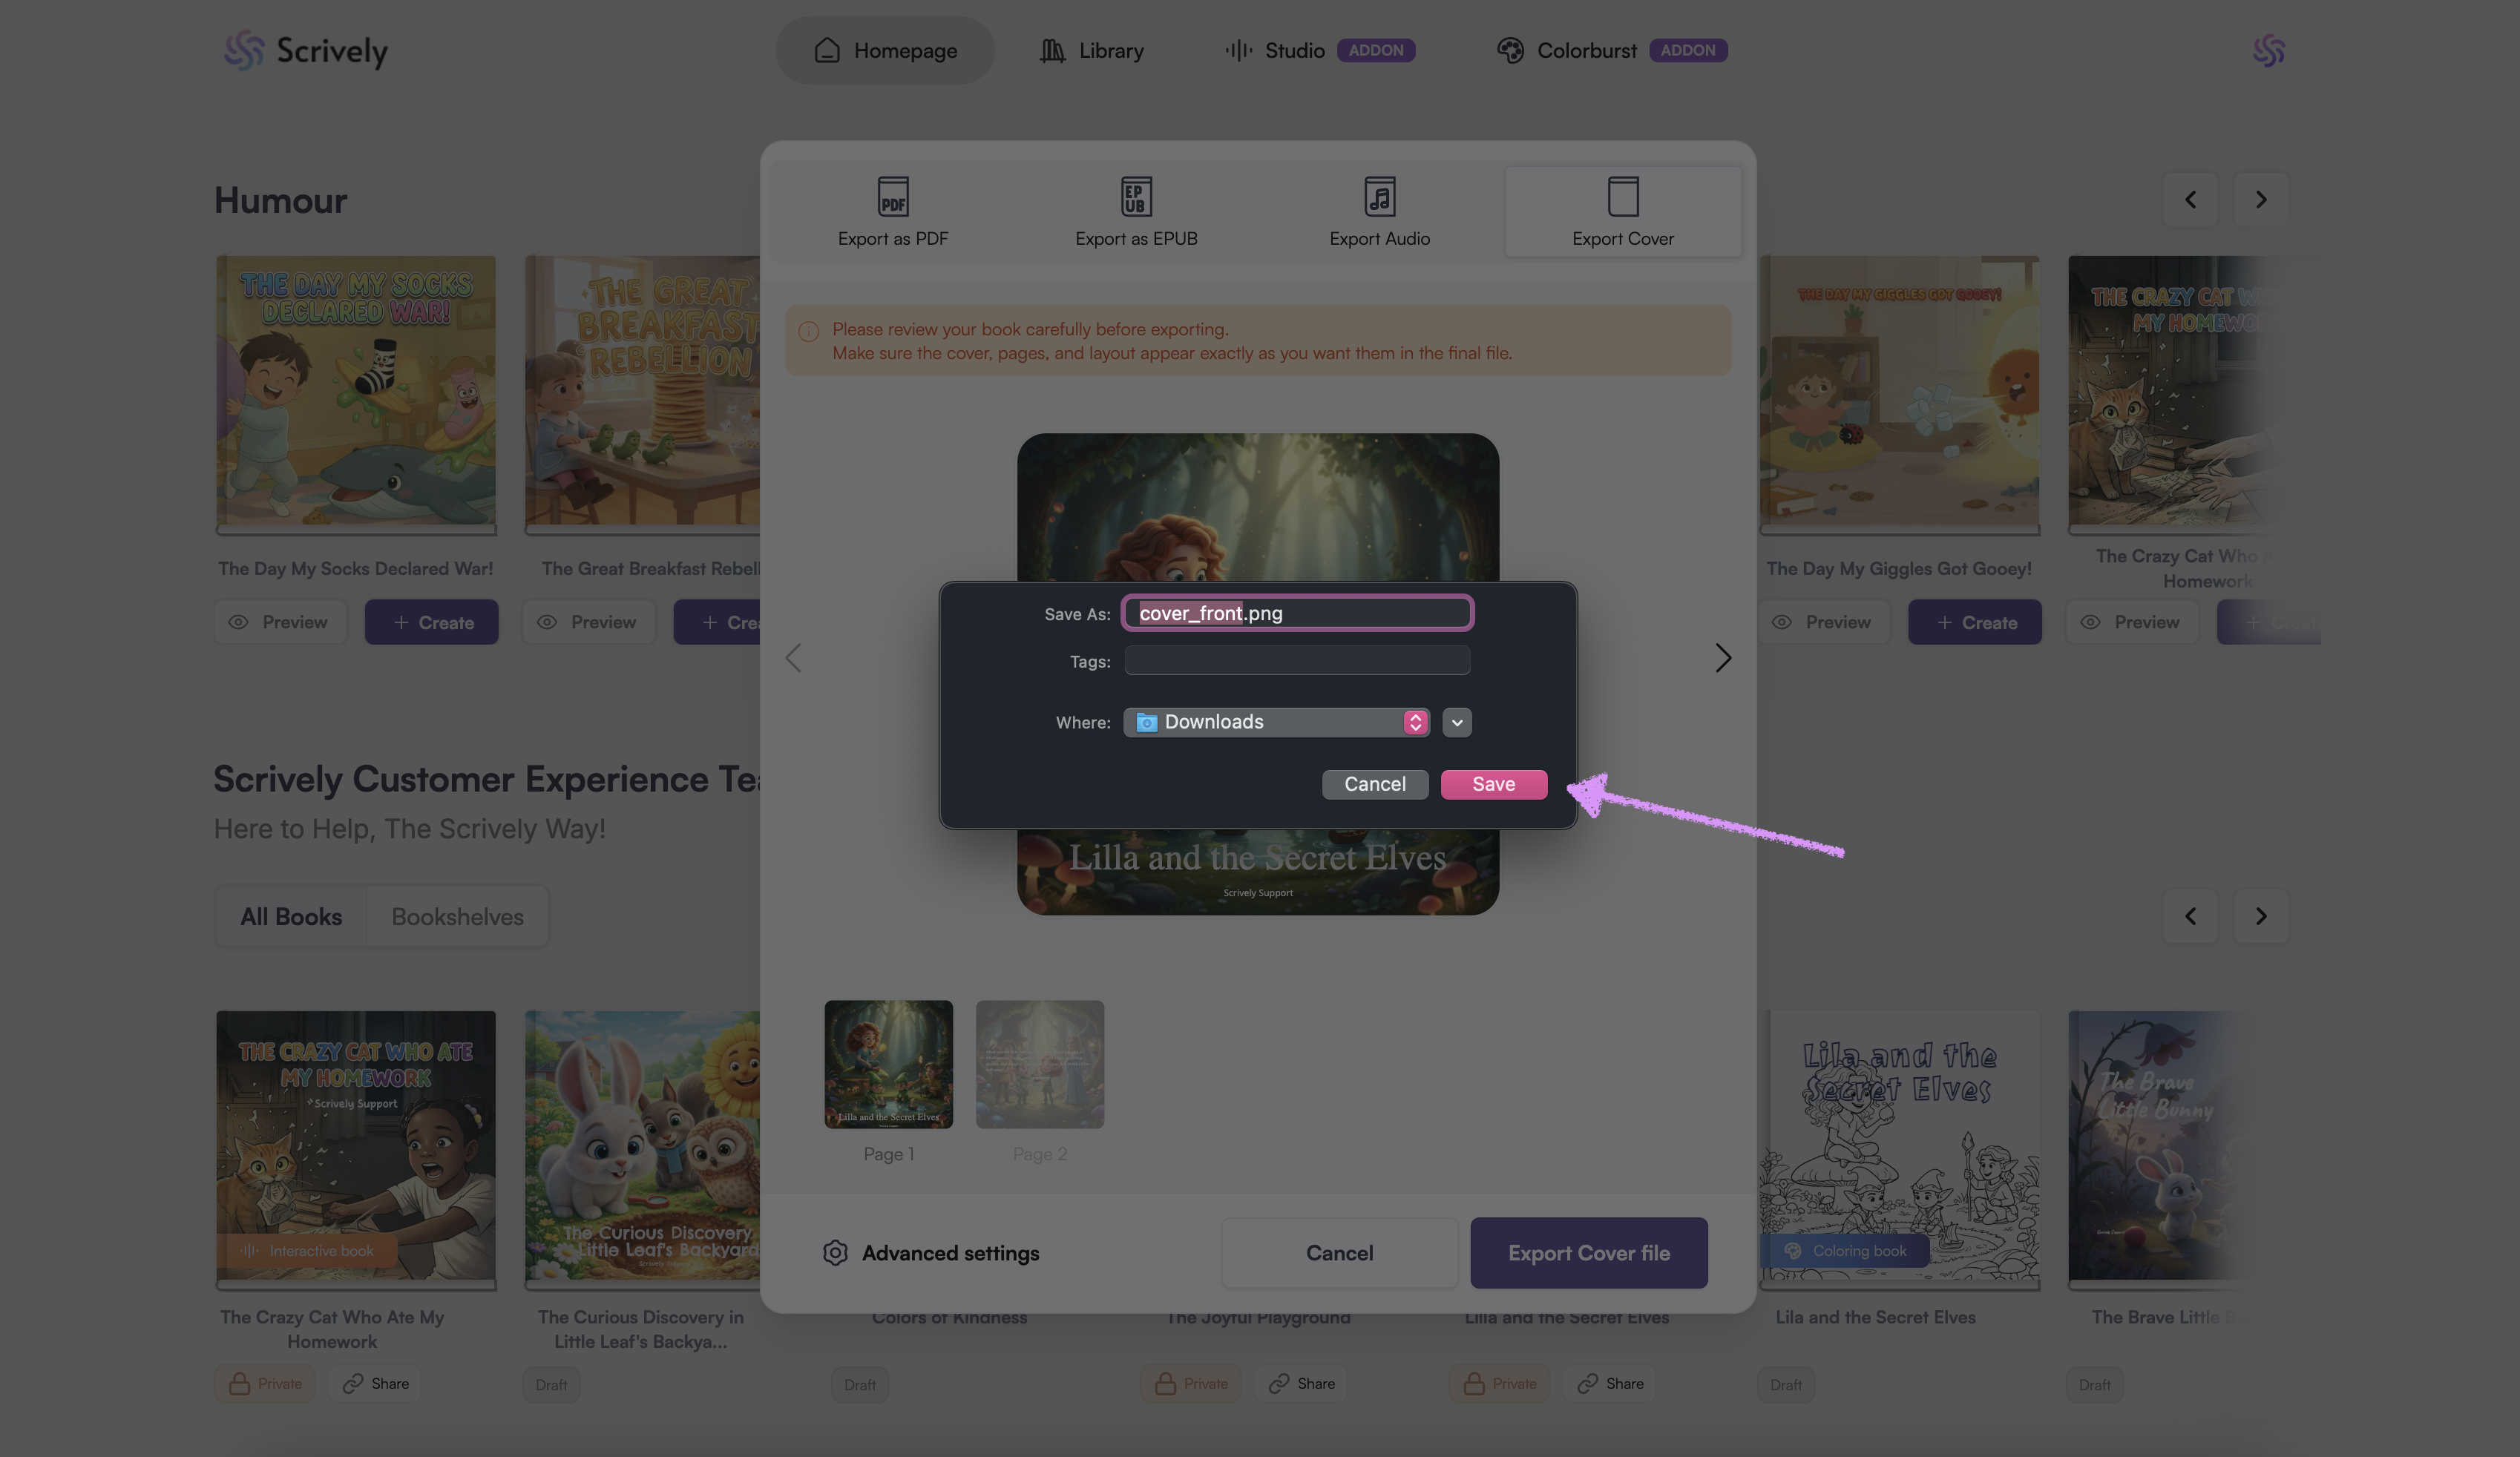The width and height of the screenshot is (2520, 1457).
Task: Open Advanced settings gear icon
Action: (x=835, y=1253)
